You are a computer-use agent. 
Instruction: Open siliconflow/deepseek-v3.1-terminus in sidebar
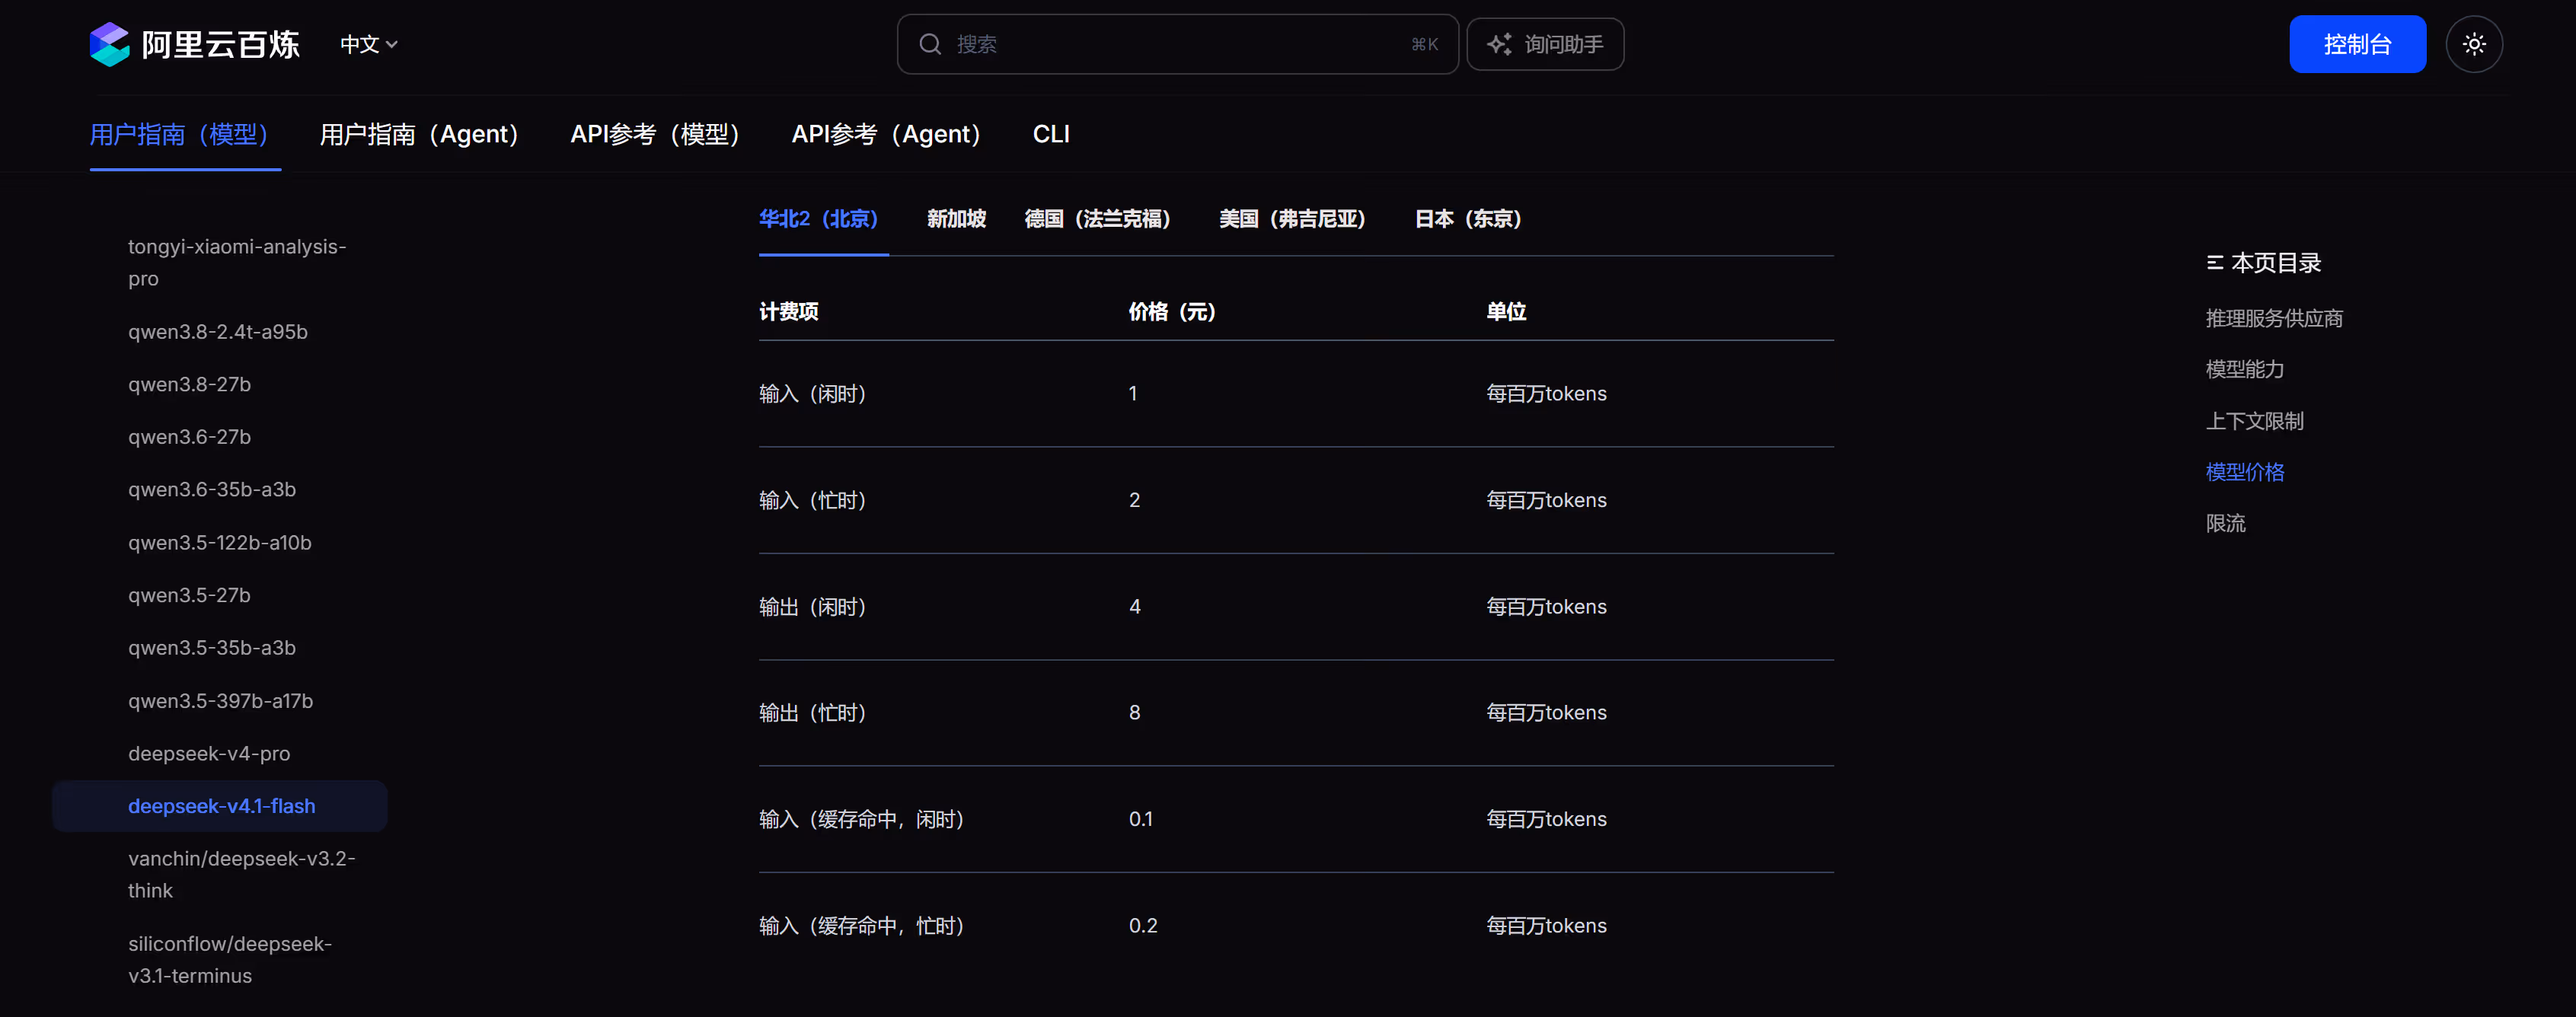[229, 960]
